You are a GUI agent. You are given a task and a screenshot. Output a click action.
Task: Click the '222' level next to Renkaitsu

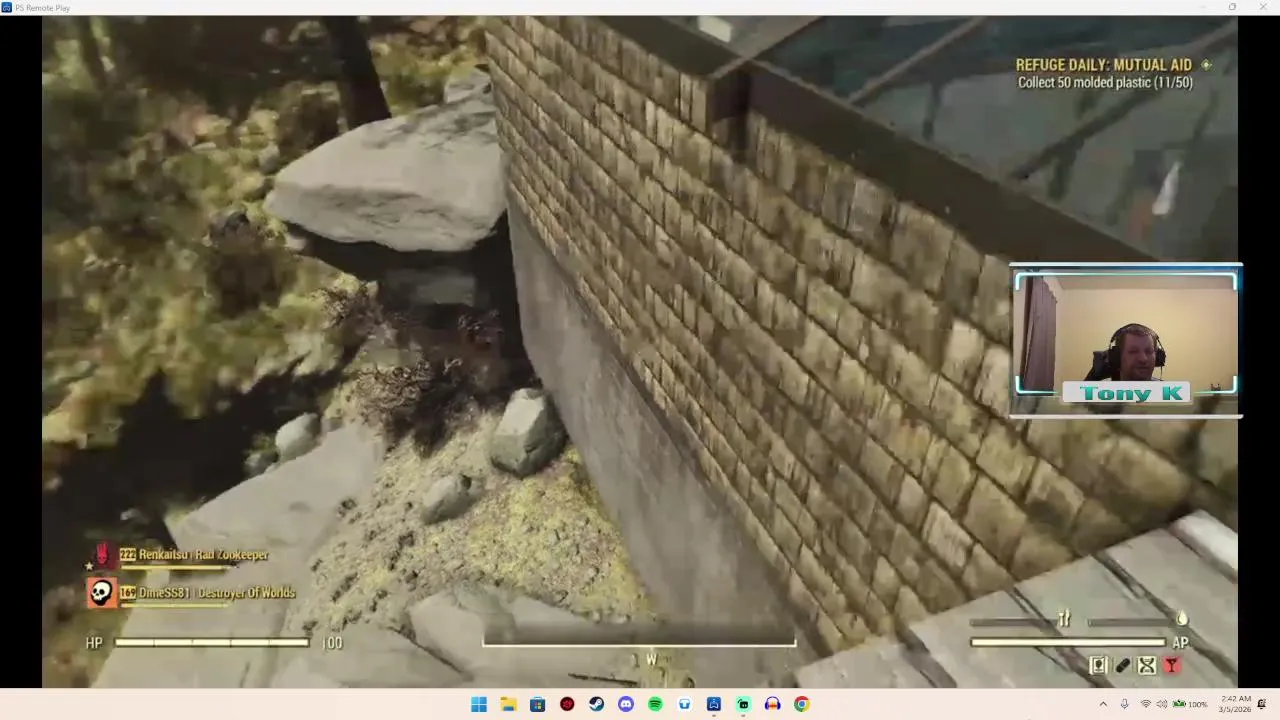coord(127,555)
